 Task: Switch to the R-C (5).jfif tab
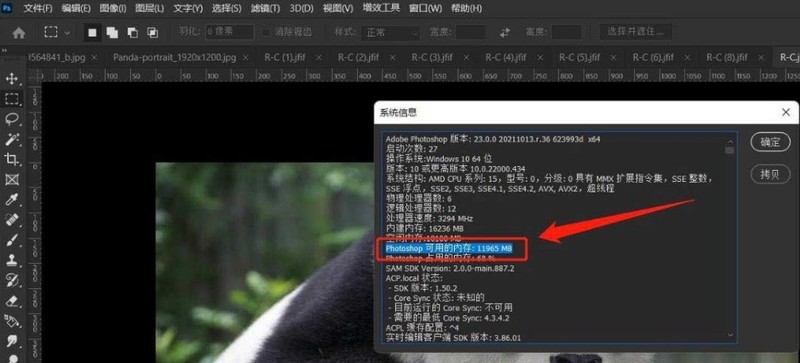click(580, 57)
